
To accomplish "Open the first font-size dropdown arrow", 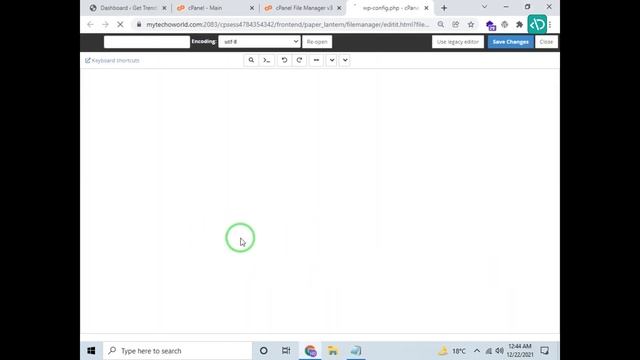I will 332,60.
